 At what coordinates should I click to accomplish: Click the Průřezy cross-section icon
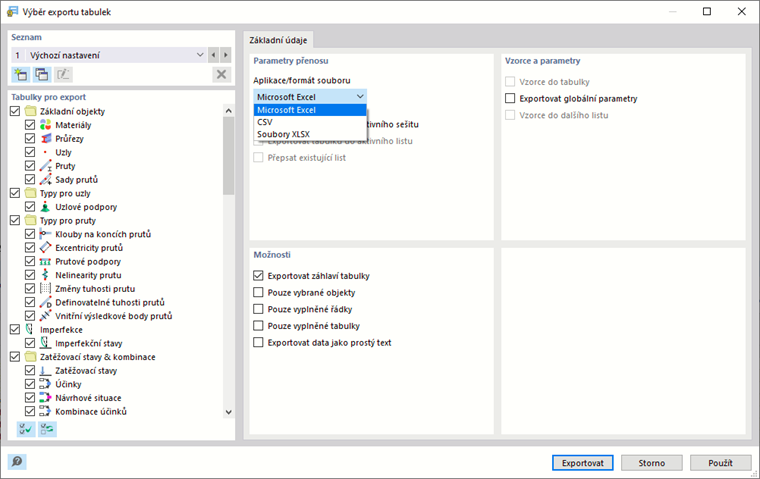(45, 139)
